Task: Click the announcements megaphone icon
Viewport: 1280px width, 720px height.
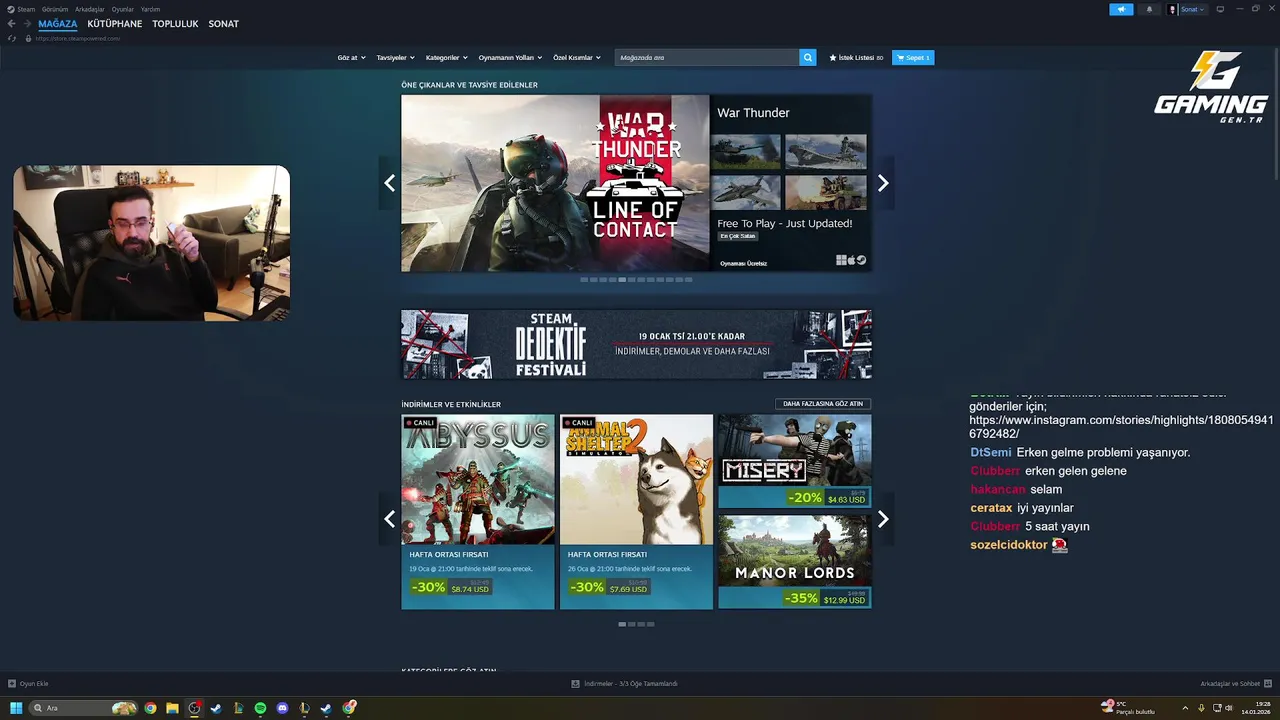Action: (x=1121, y=9)
